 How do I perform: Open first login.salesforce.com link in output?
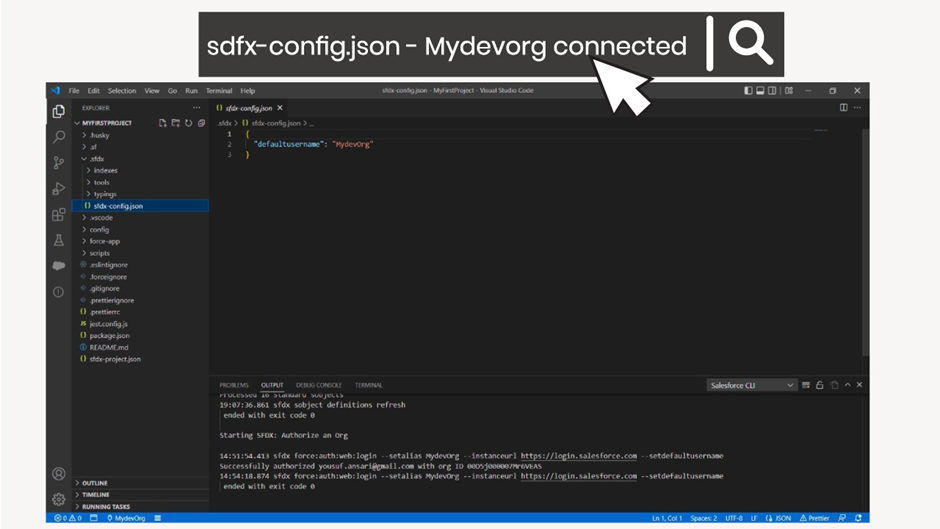[579, 456]
